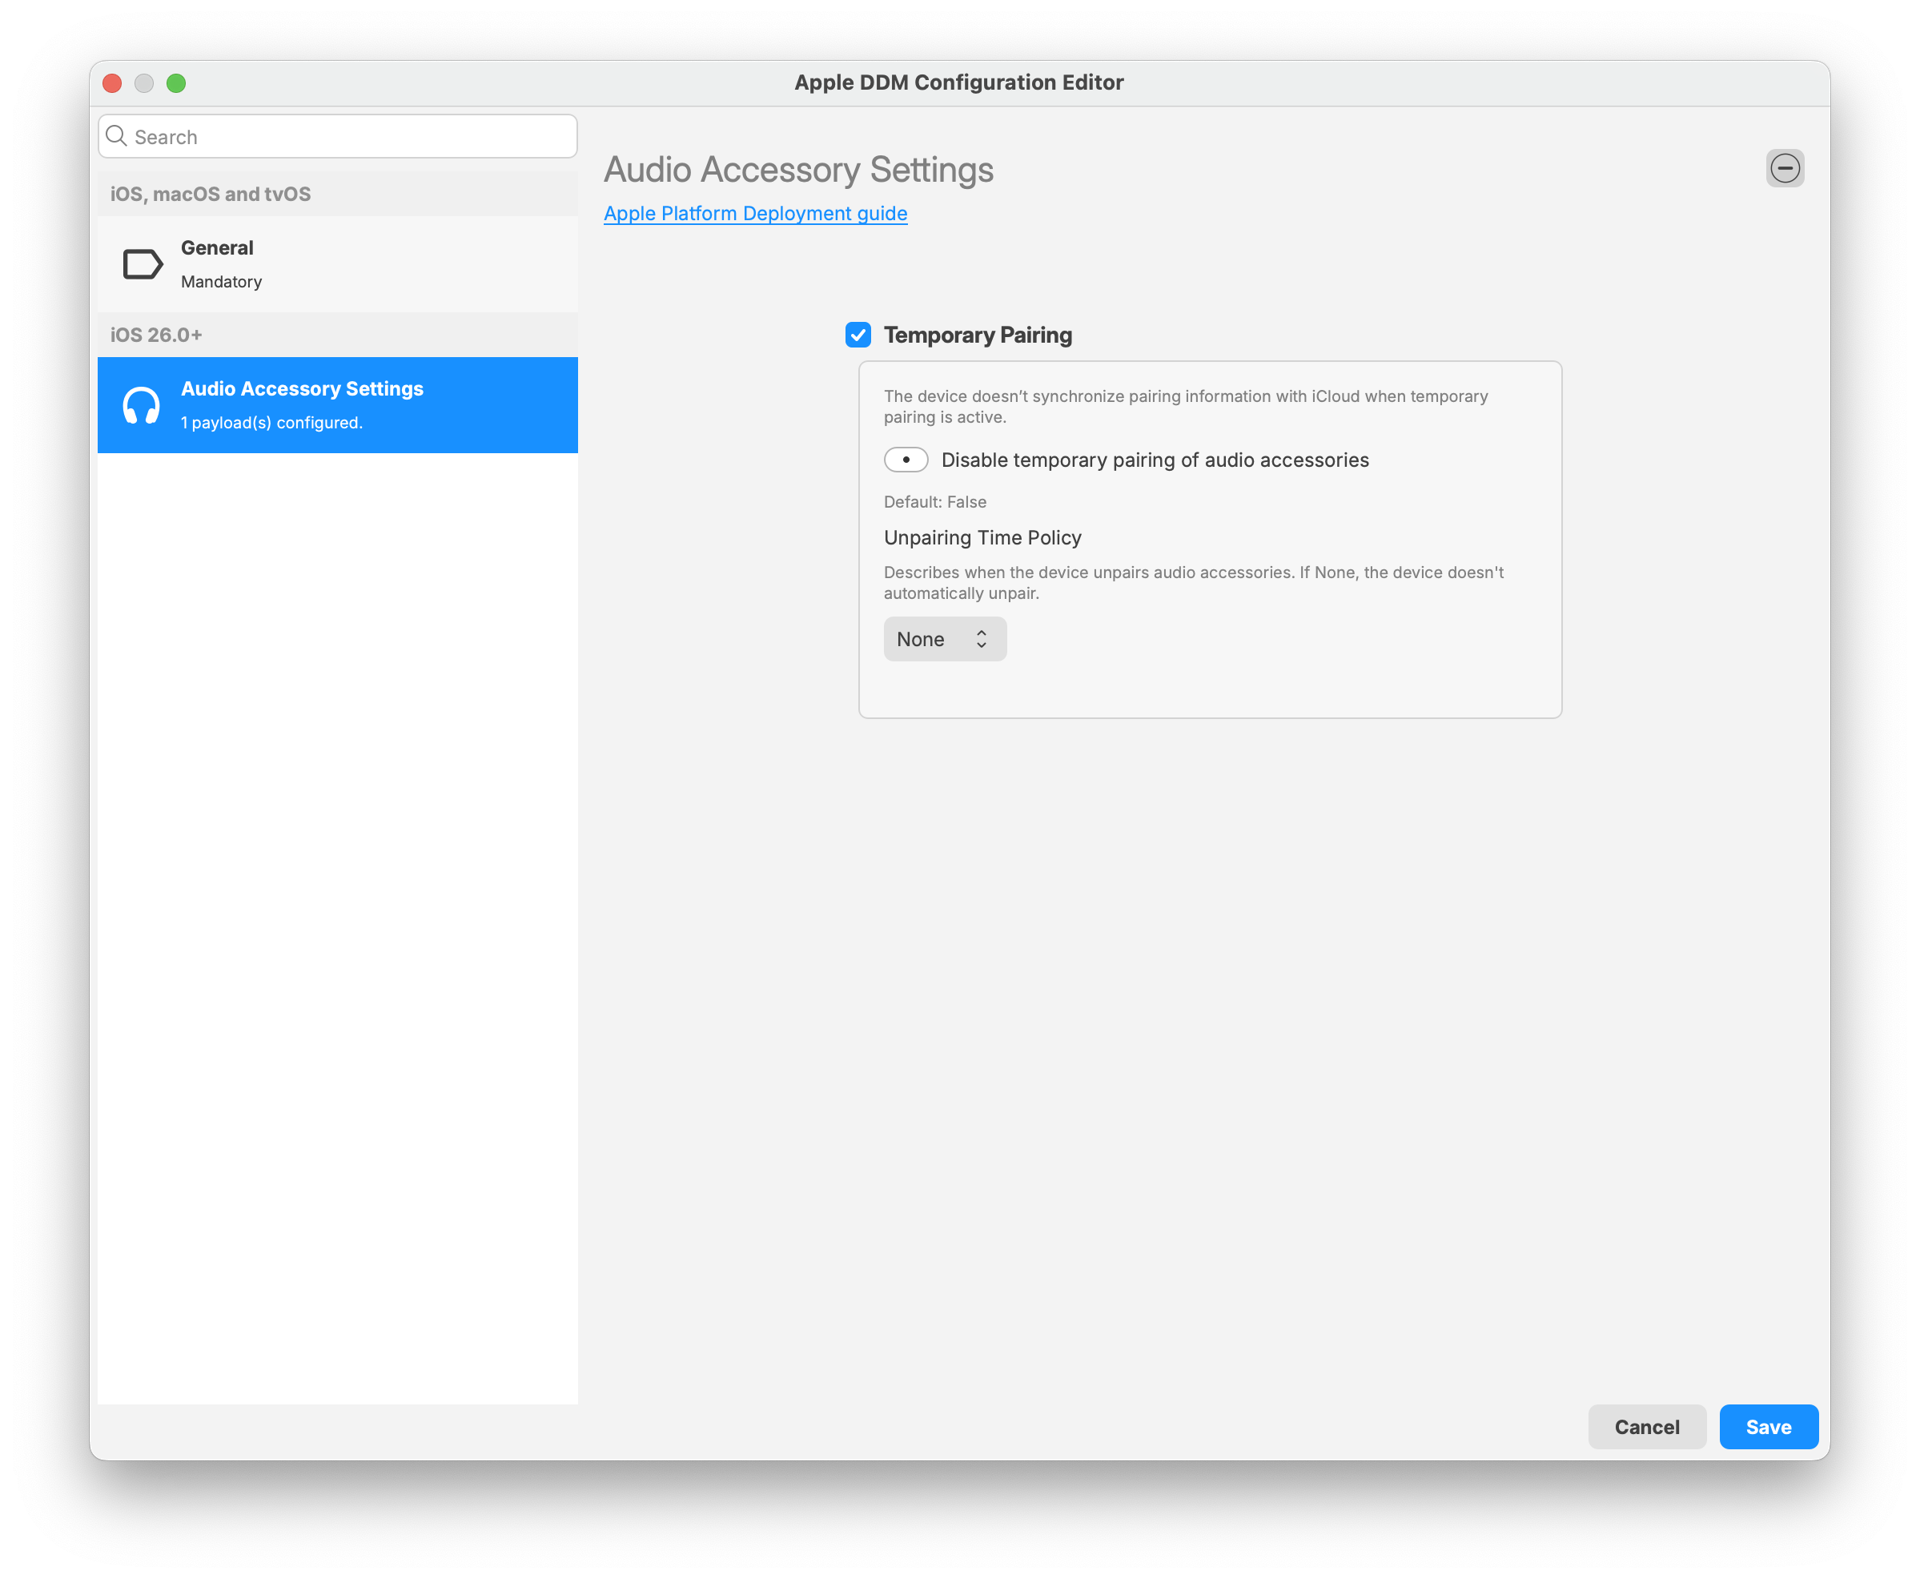1920x1579 pixels.
Task: Uncheck the Temporary Pairing checkbox
Action: (858, 335)
